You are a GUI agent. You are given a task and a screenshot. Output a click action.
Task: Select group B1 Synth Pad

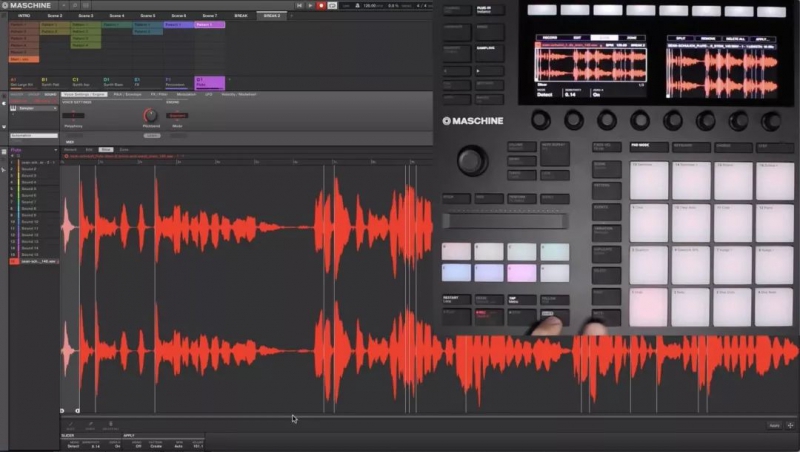click(x=55, y=82)
